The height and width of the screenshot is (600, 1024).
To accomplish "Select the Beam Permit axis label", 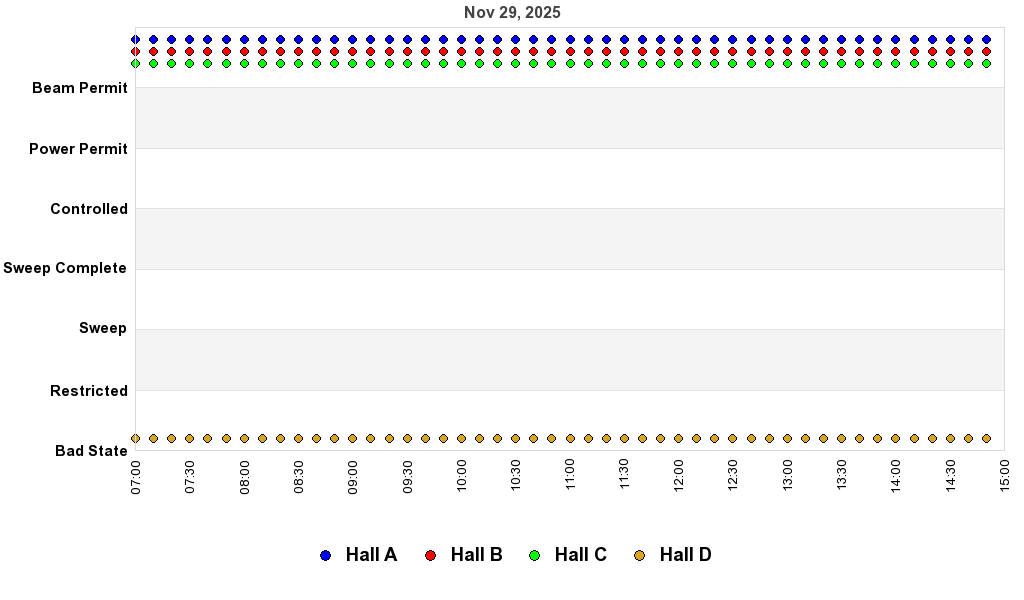I will 80,88.
